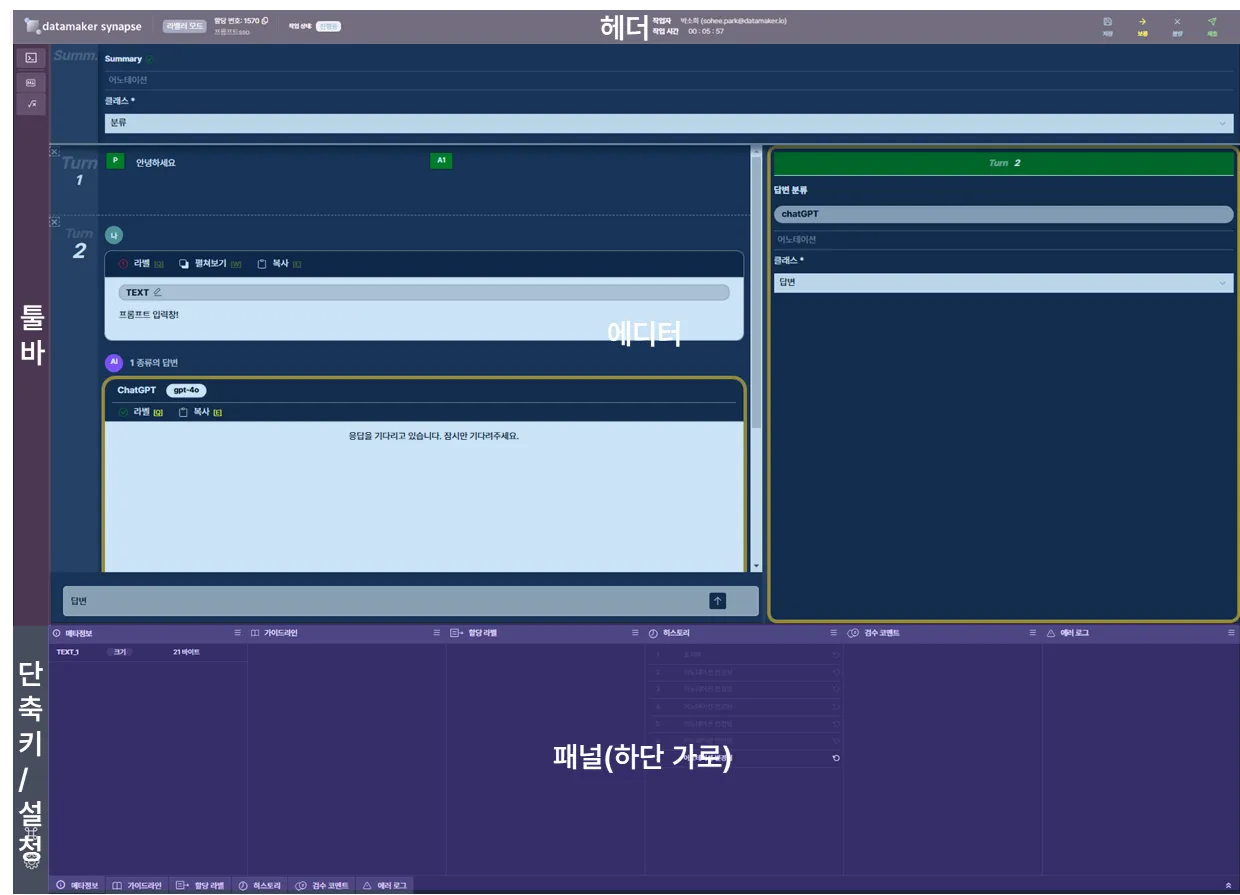Click the save icon in the header
The height and width of the screenshot is (895, 1240).
(x=1107, y=21)
